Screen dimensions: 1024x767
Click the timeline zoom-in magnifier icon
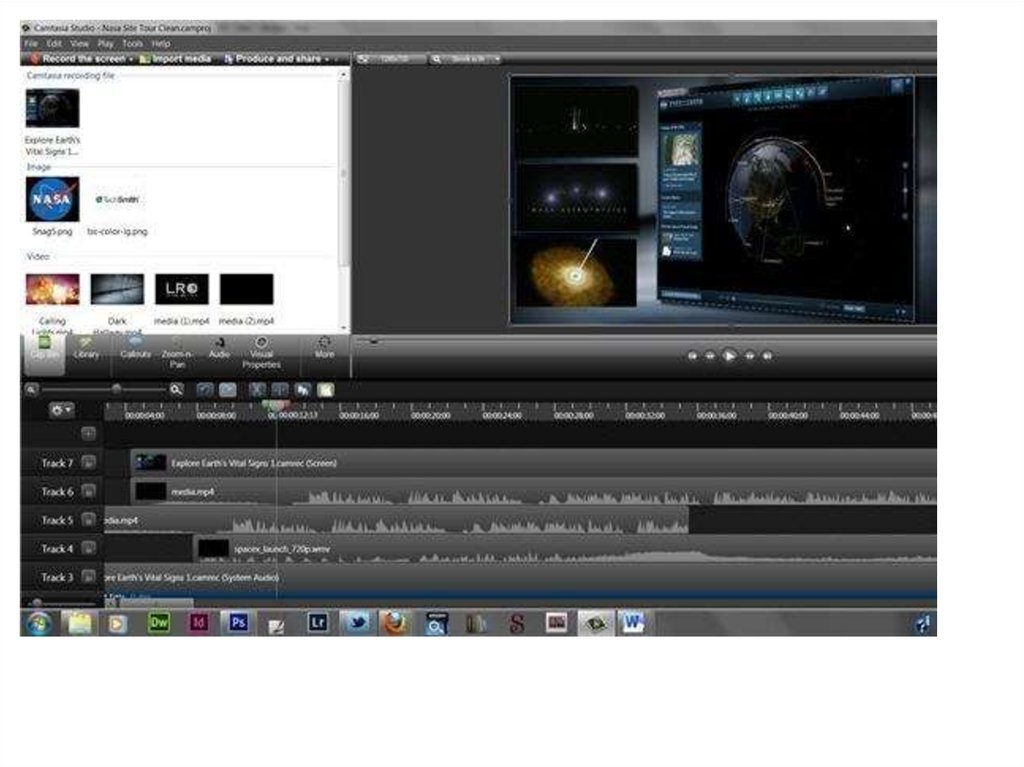[x=176, y=389]
